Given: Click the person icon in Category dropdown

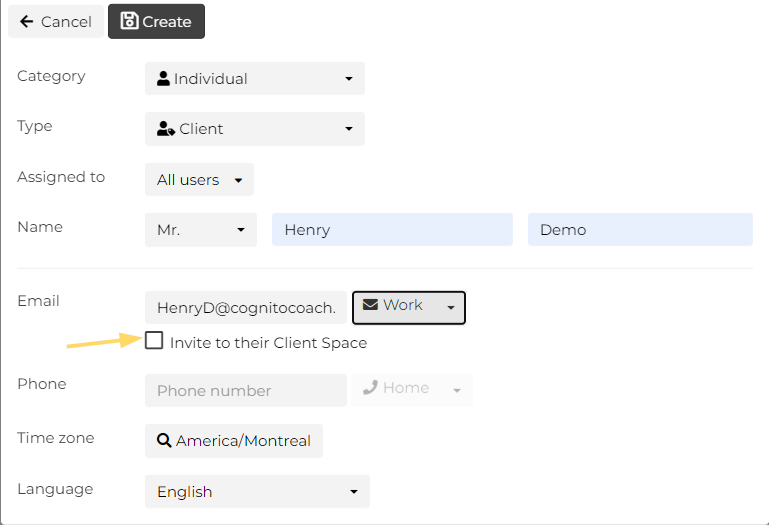Looking at the screenshot, I should 163,79.
